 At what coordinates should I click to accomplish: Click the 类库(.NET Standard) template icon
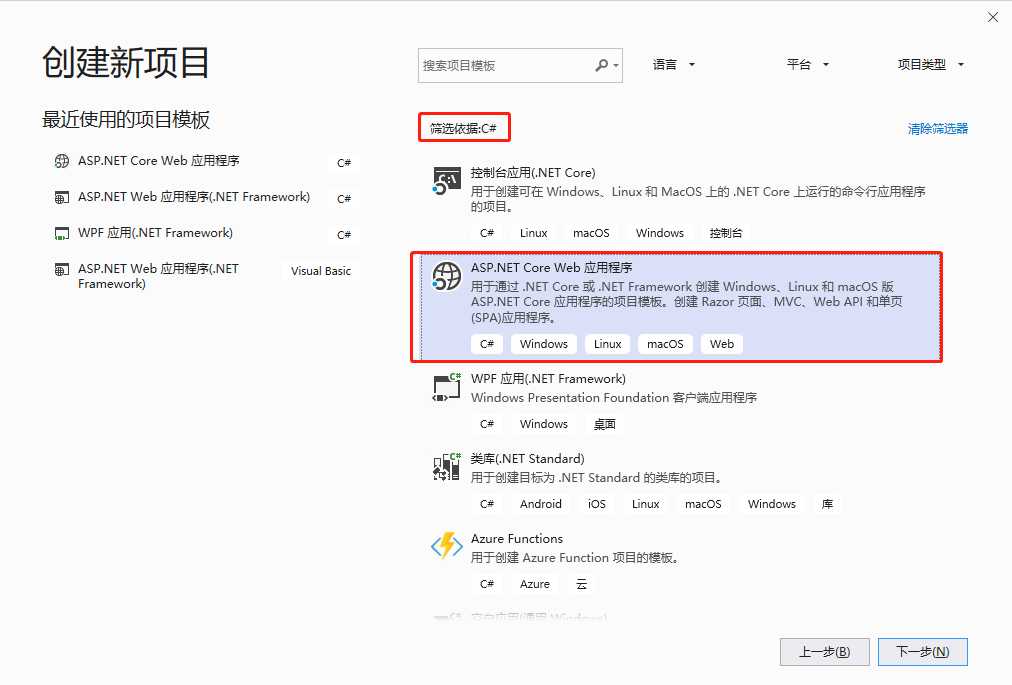click(447, 467)
